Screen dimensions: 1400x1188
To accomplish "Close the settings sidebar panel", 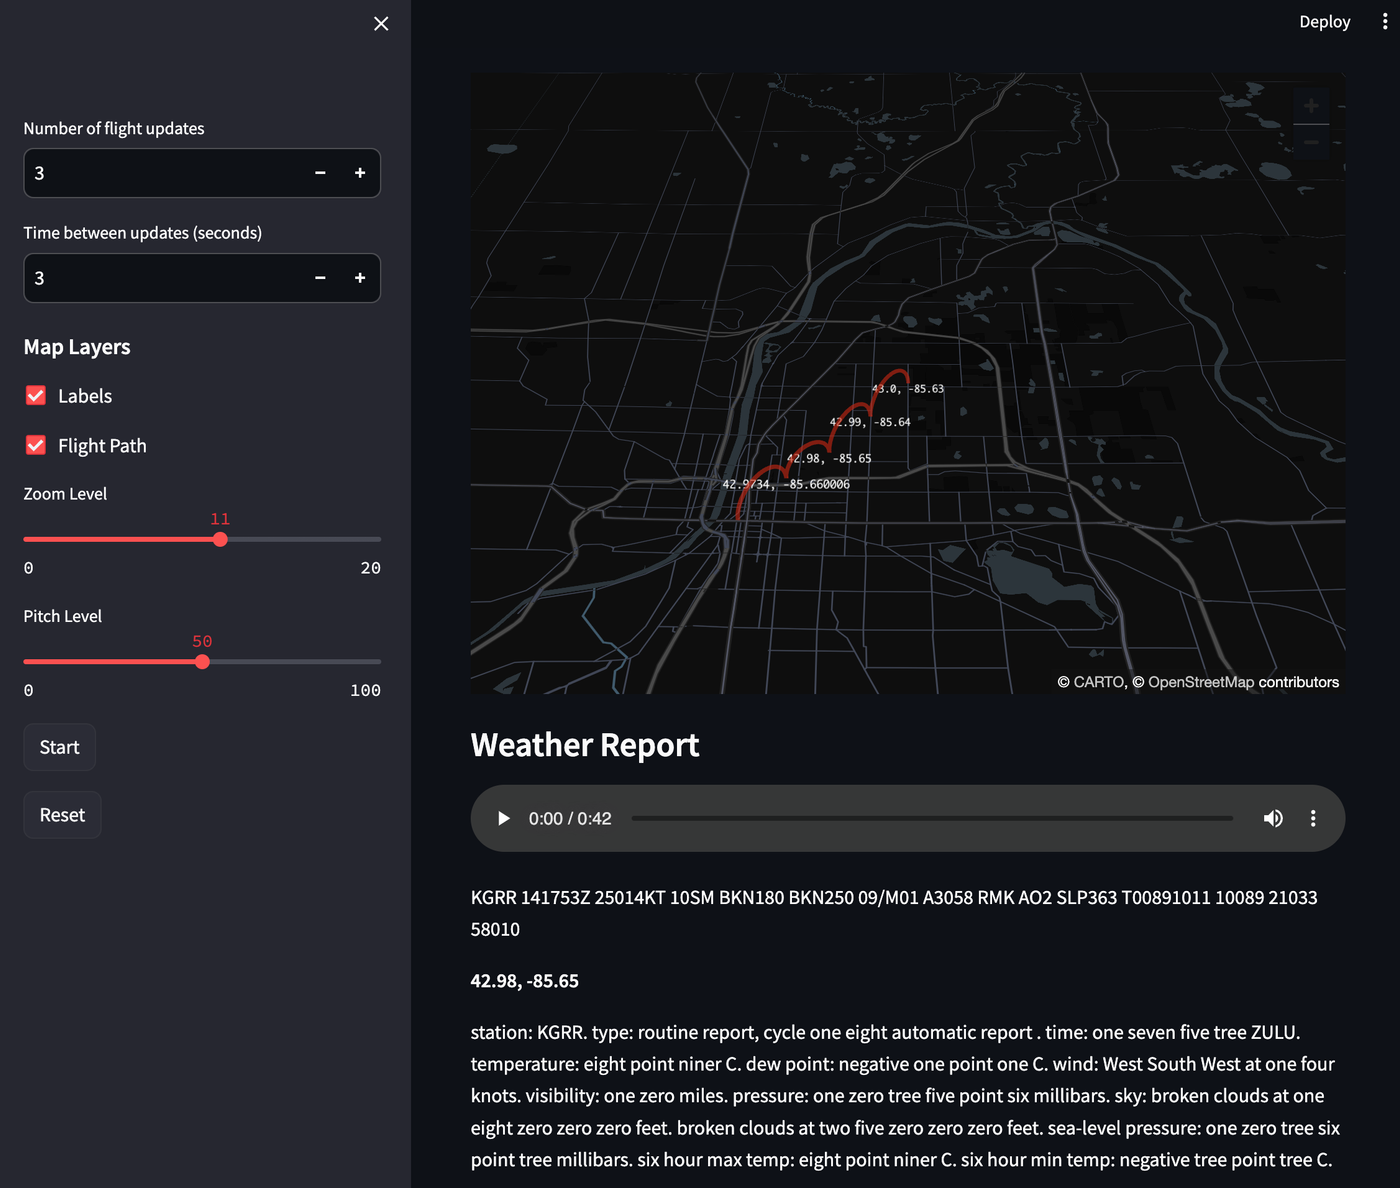I will [x=380, y=23].
